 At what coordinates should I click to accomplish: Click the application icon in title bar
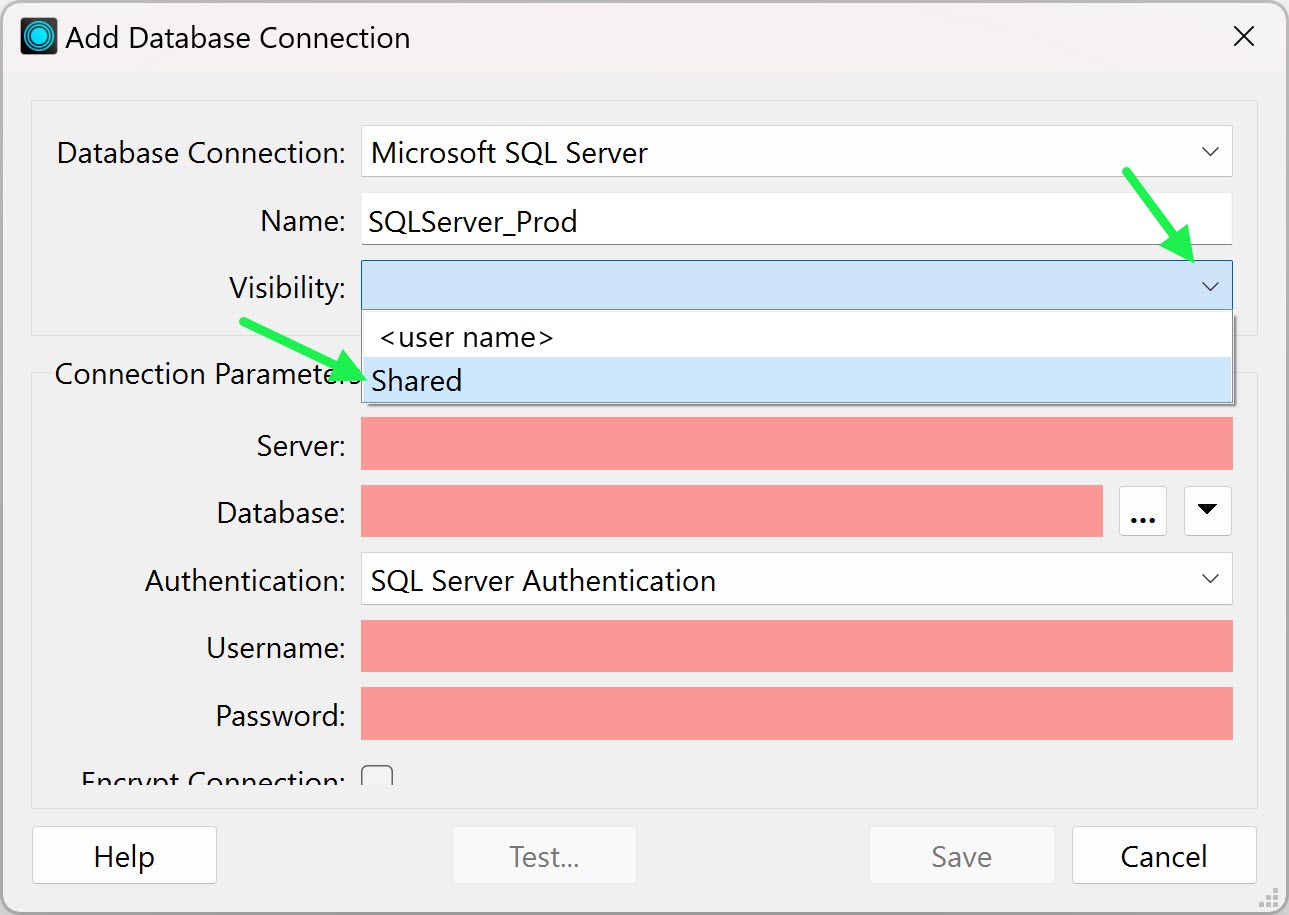(x=38, y=37)
